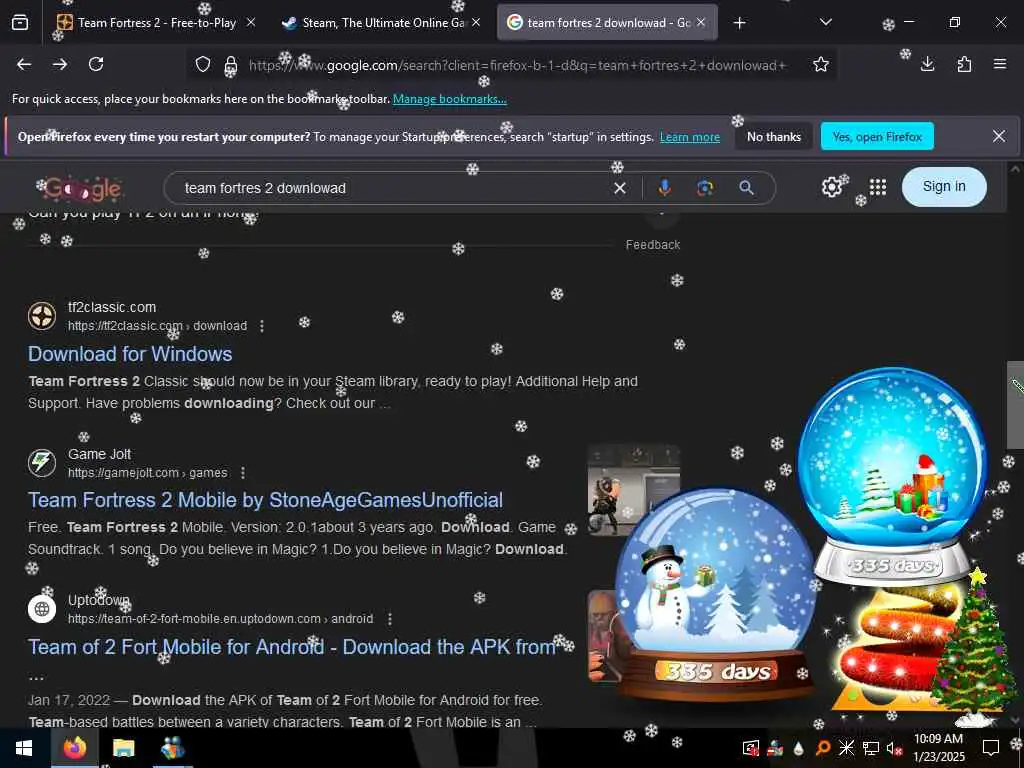Open the Google apps grid
Image resolution: width=1024 pixels, height=768 pixels.
(x=878, y=187)
